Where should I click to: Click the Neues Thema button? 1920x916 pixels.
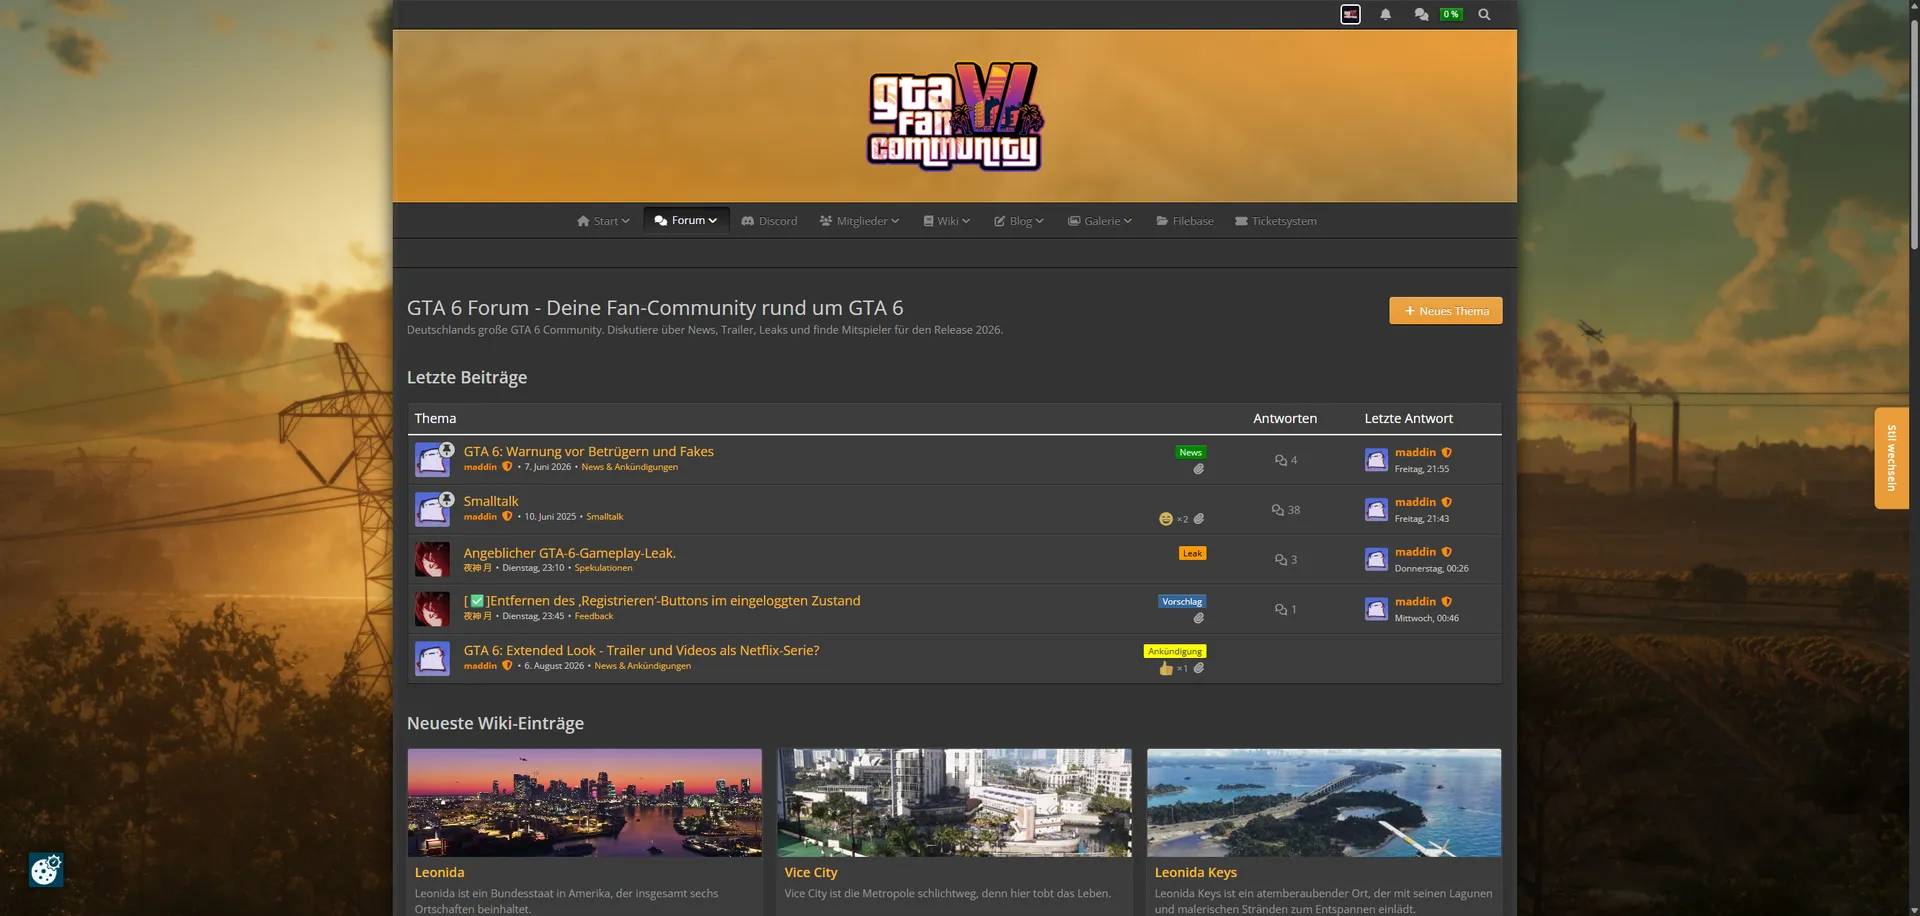1446,311
